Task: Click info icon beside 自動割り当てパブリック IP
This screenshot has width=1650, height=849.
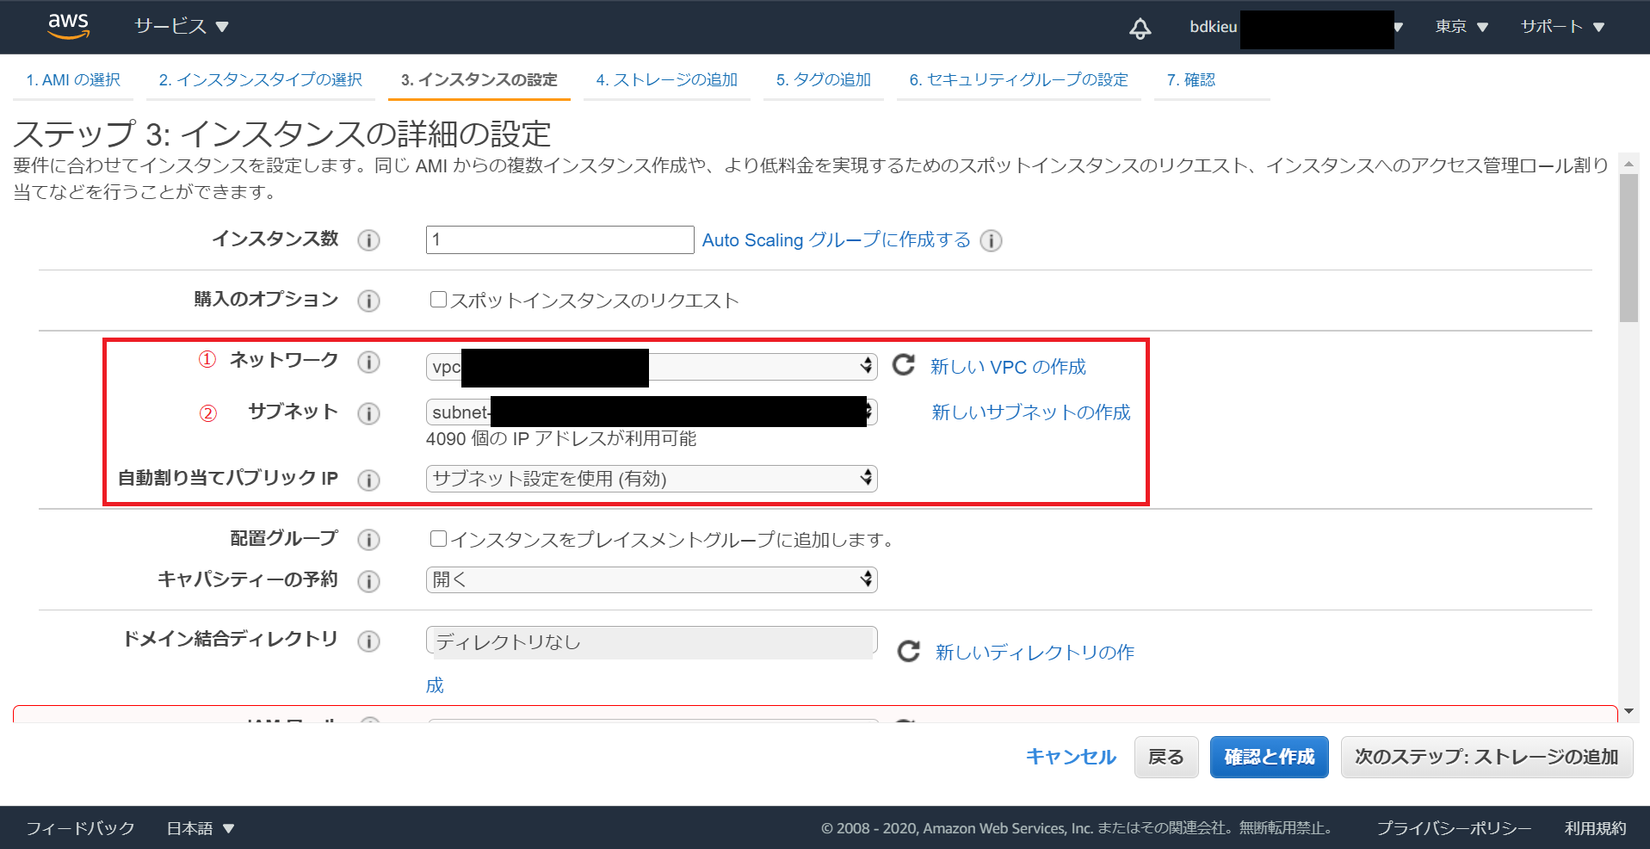Action: (x=369, y=480)
